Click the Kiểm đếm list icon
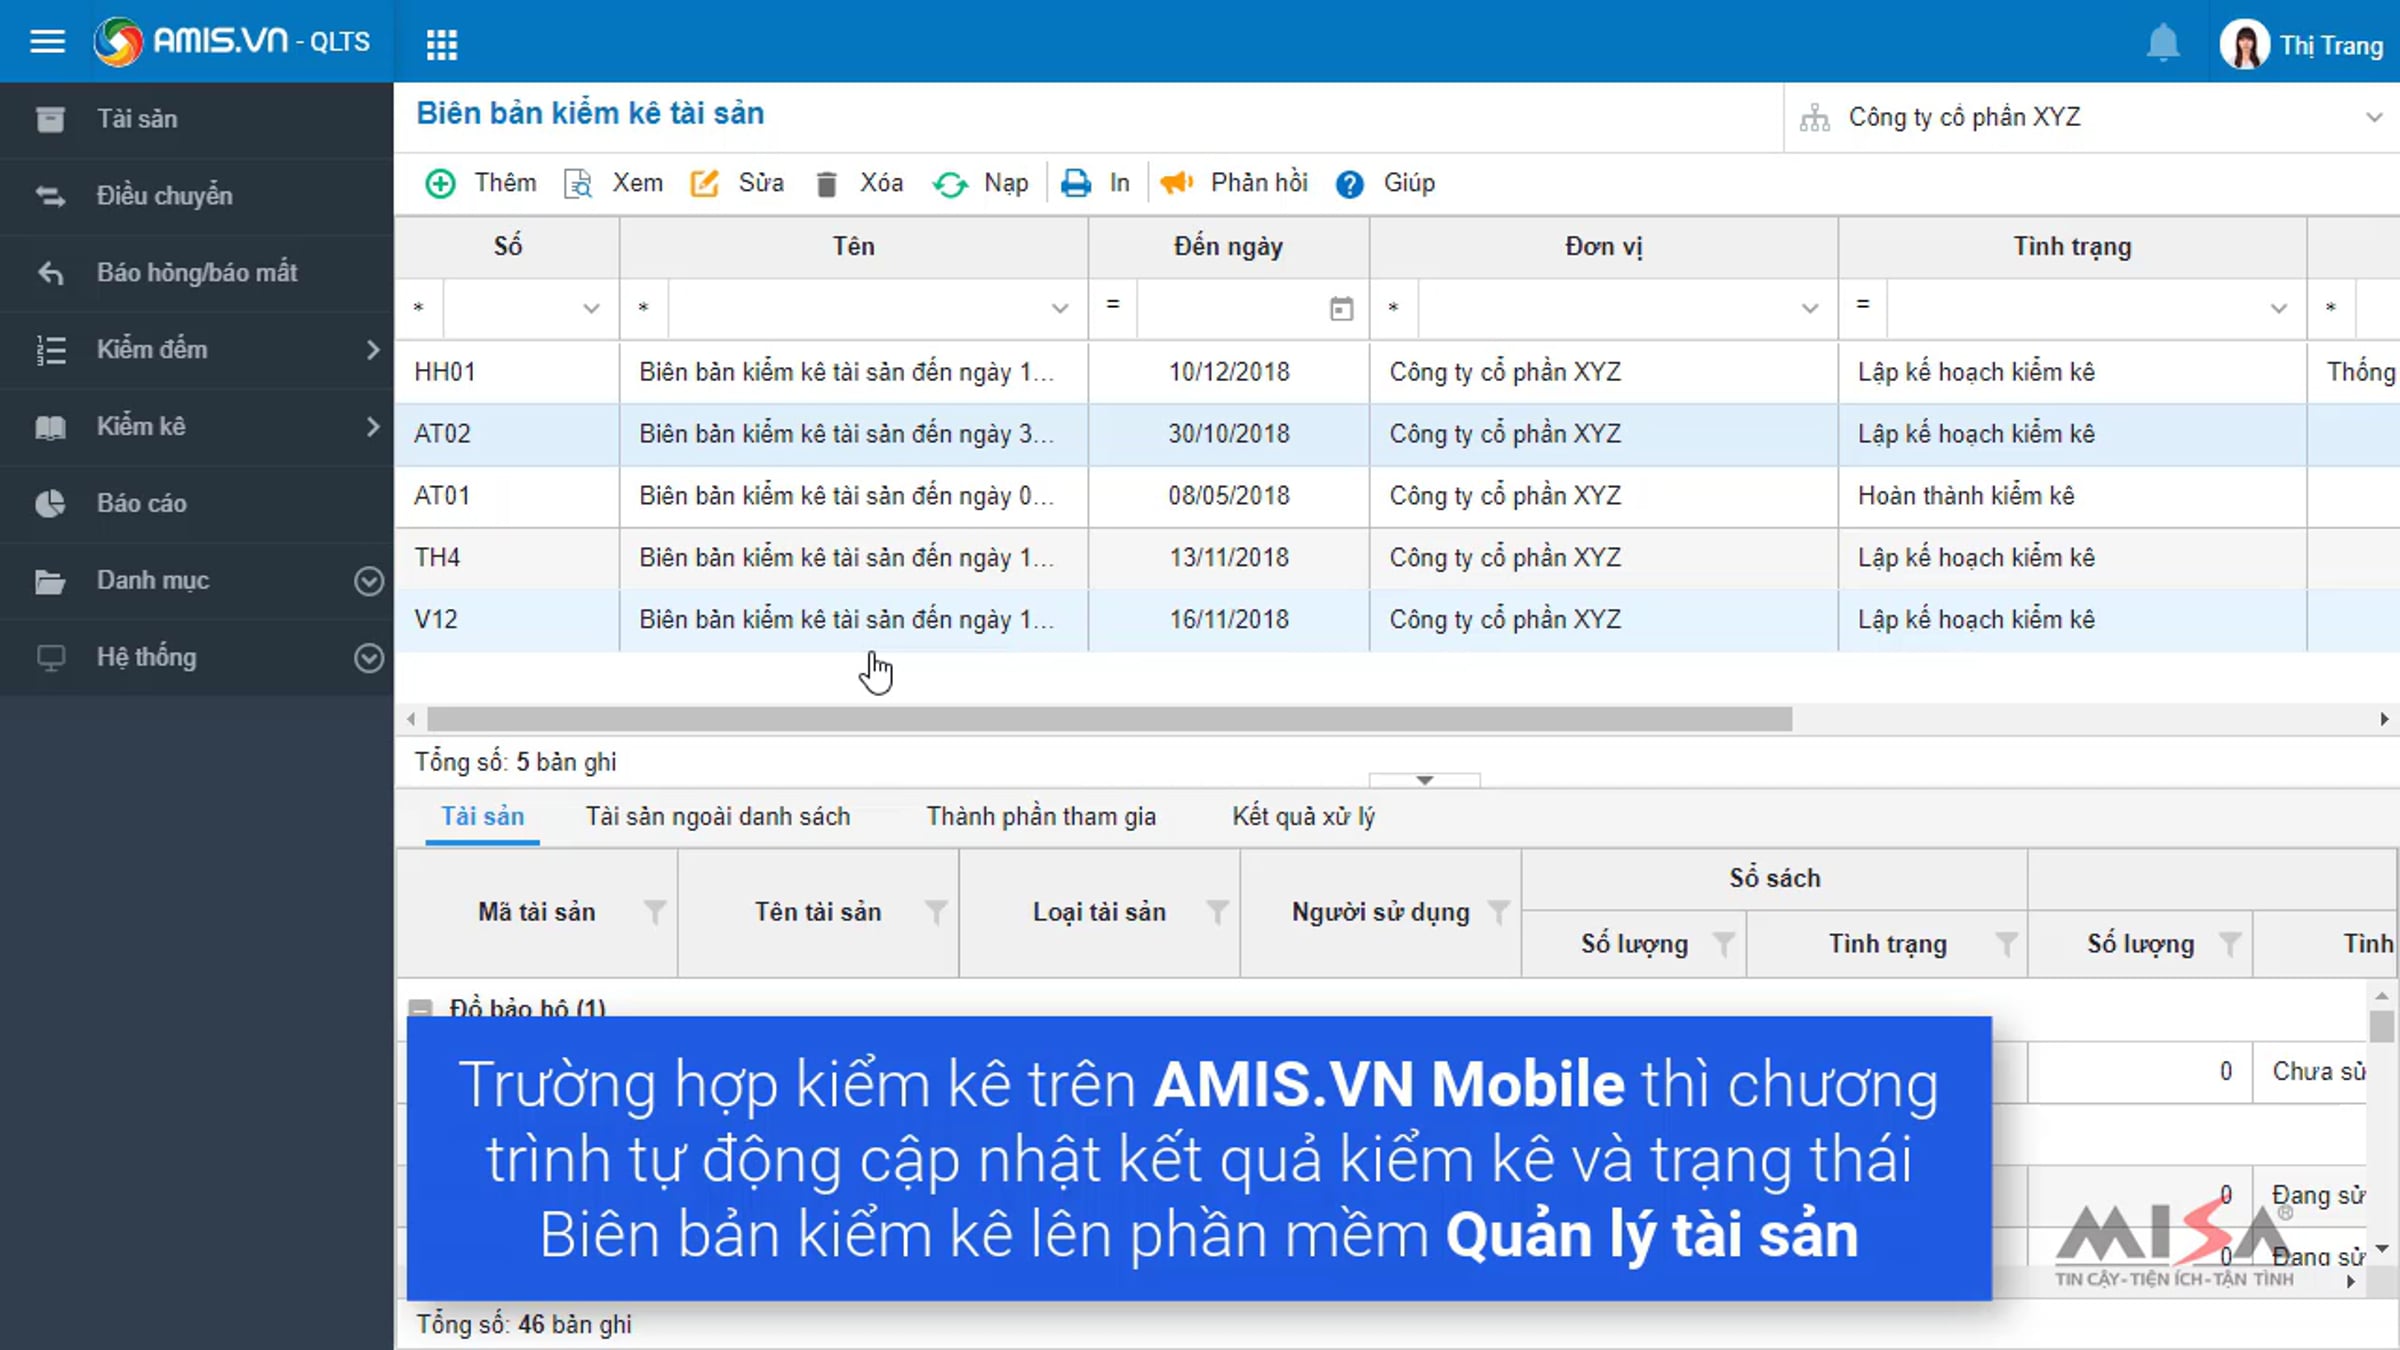Screen dimensions: 2400x1350 coord(50,349)
